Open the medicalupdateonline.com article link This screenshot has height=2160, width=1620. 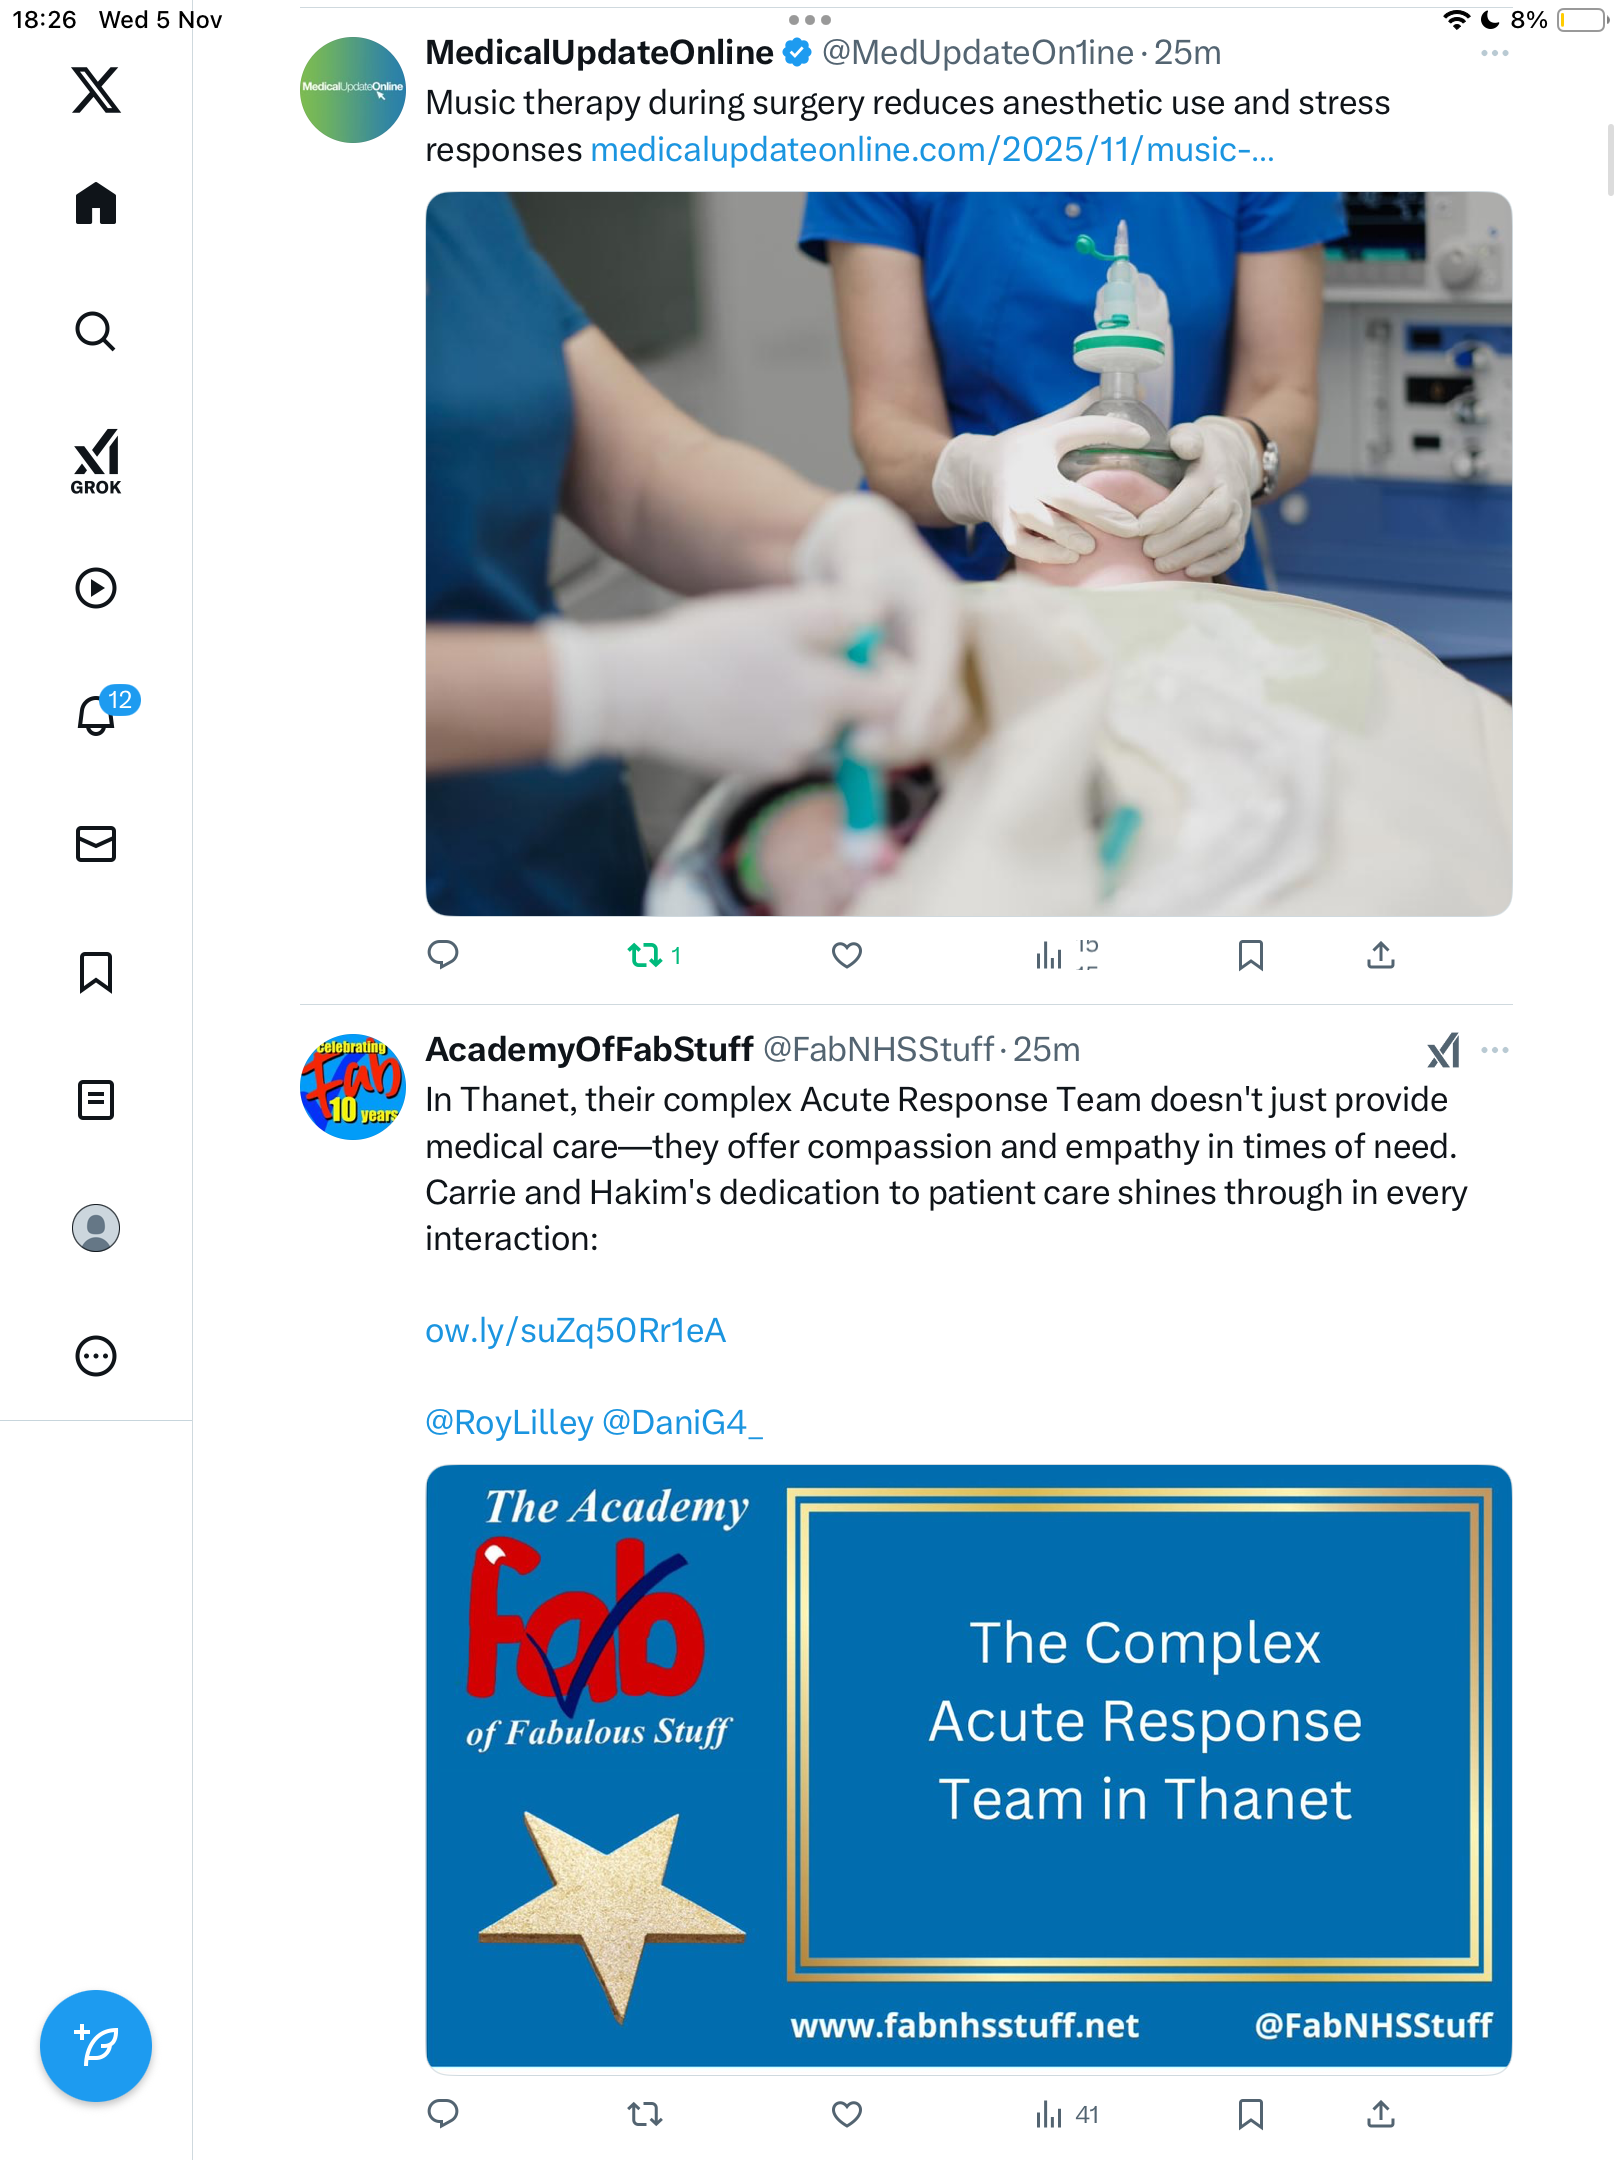tap(932, 150)
